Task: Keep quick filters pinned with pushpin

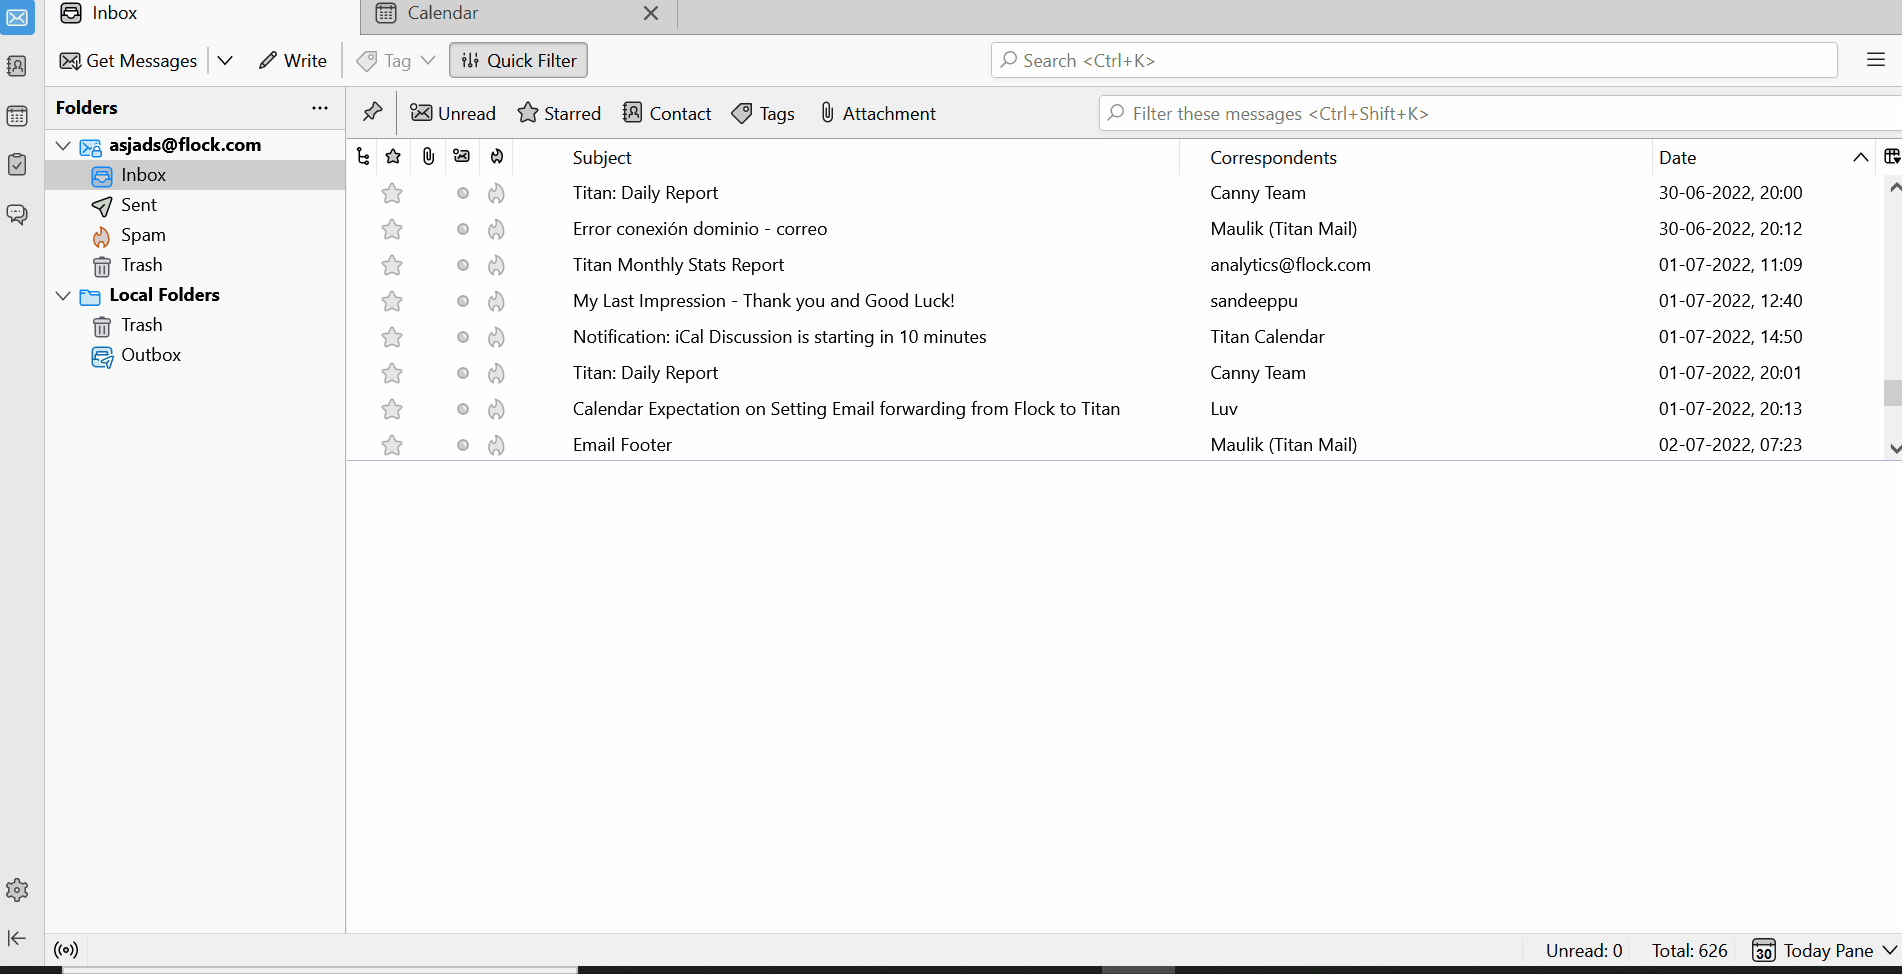Action: click(372, 112)
